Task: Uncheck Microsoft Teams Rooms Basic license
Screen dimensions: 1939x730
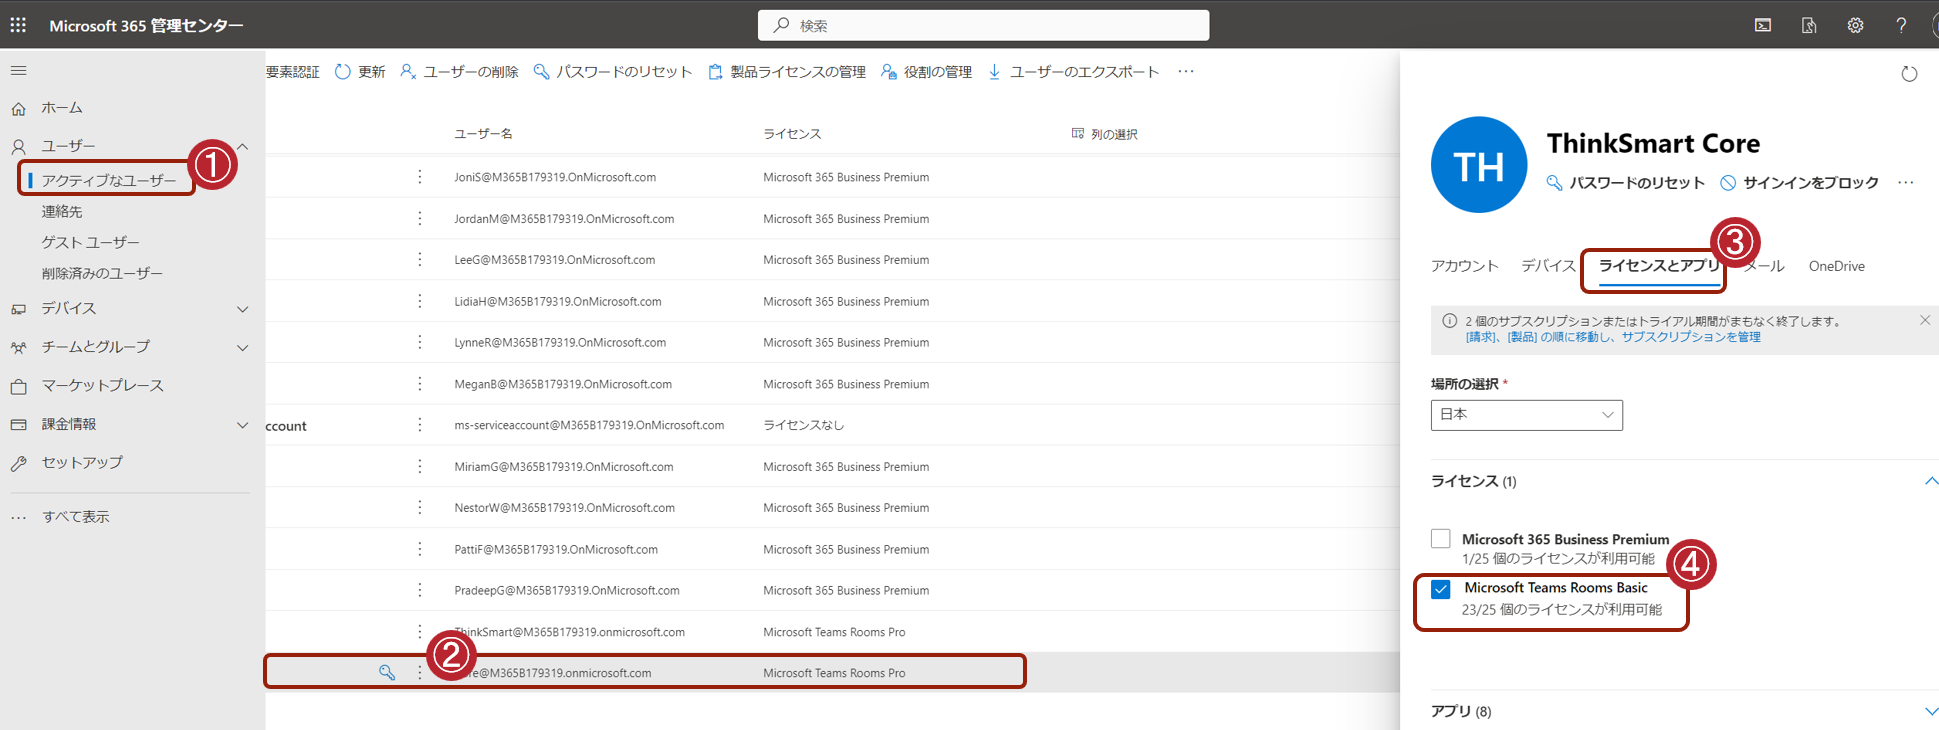Action: click(1441, 589)
